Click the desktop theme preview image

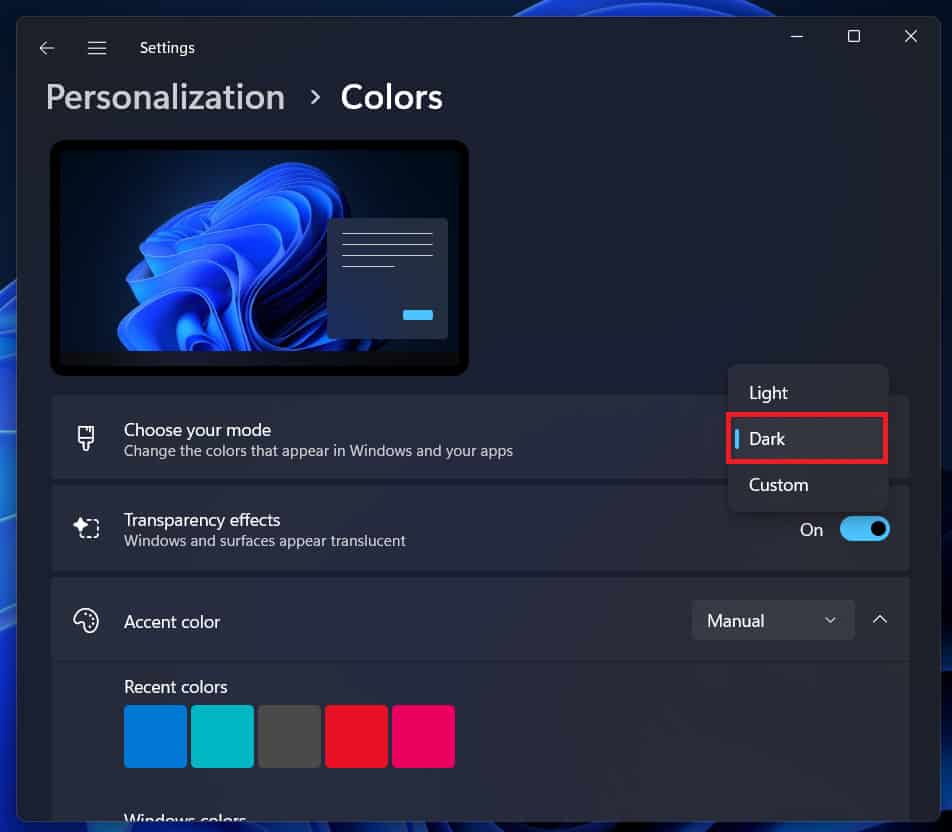[259, 257]
